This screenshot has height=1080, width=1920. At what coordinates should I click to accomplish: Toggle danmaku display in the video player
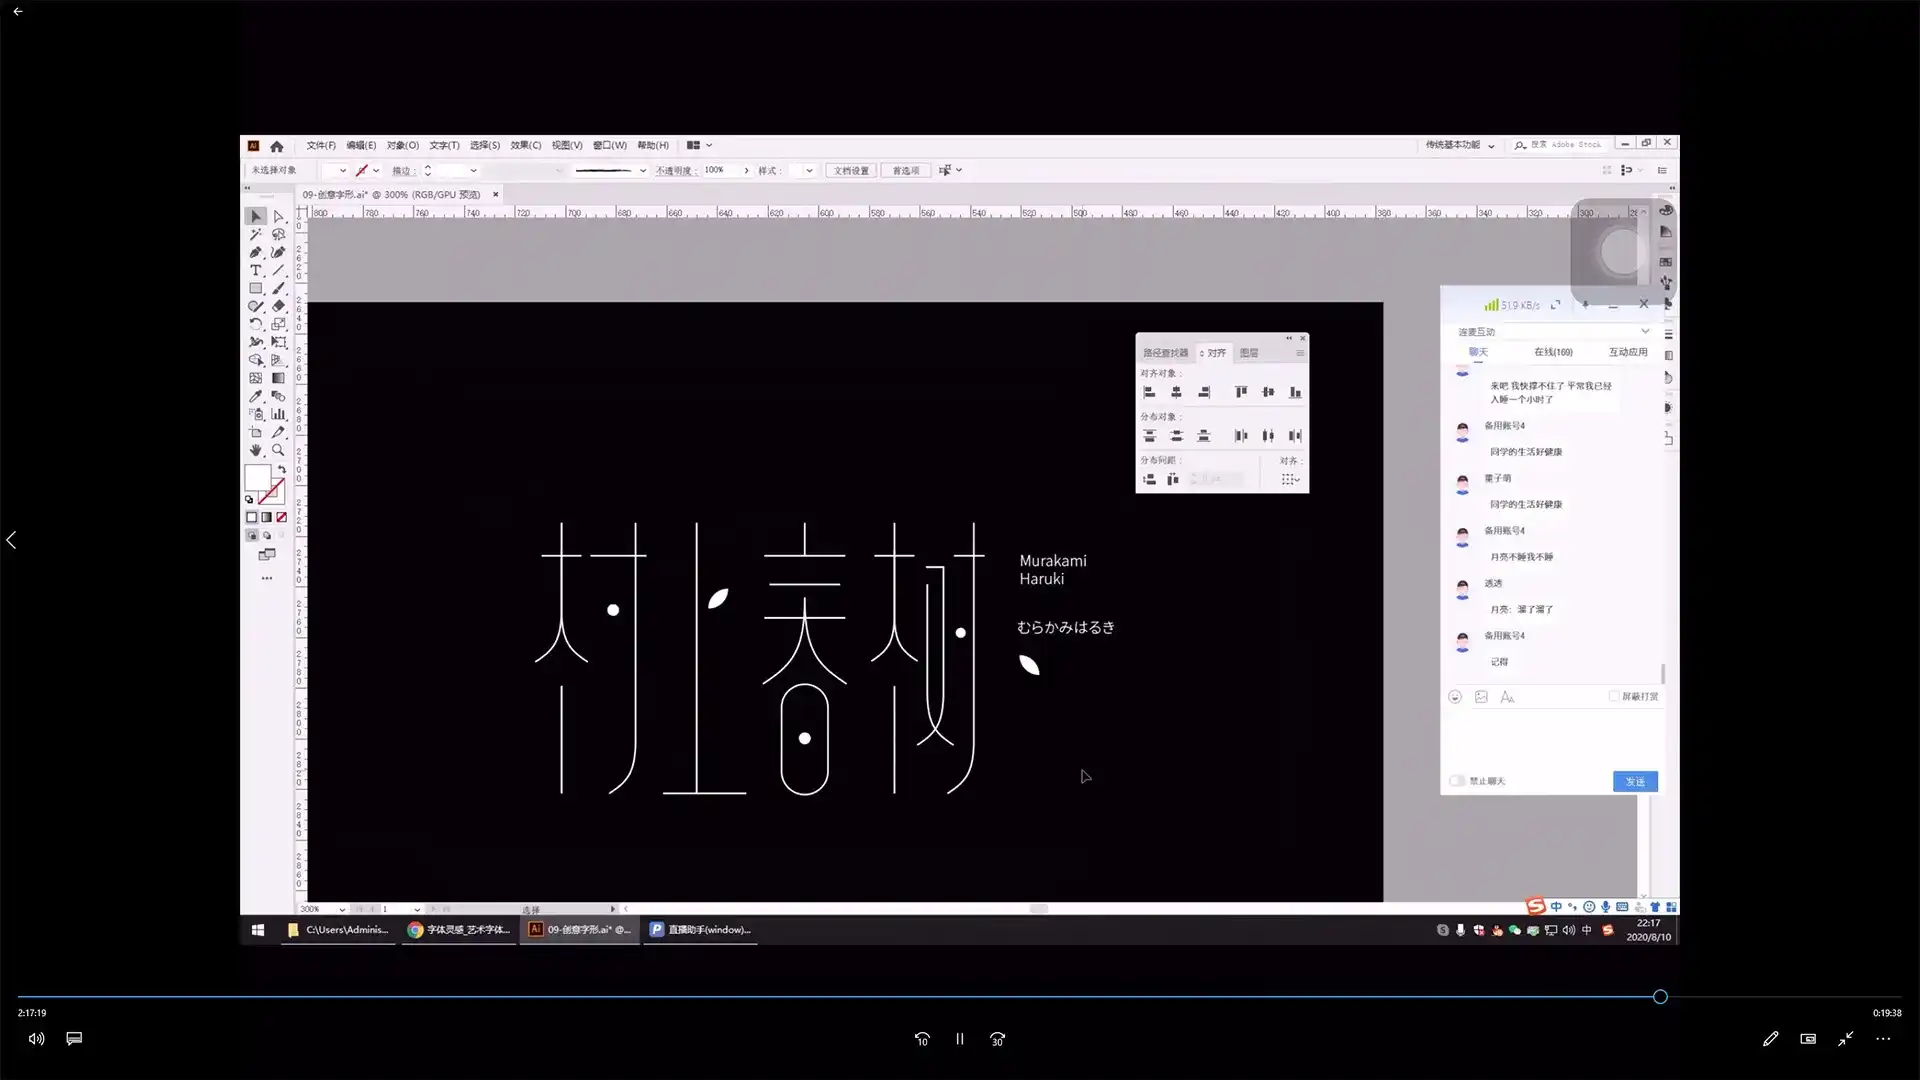[x=74, y=1039]
